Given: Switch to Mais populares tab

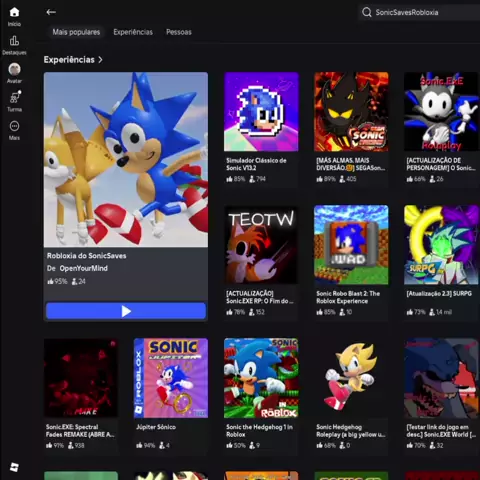Looking at the screenshot, I should tap(76, 32).
